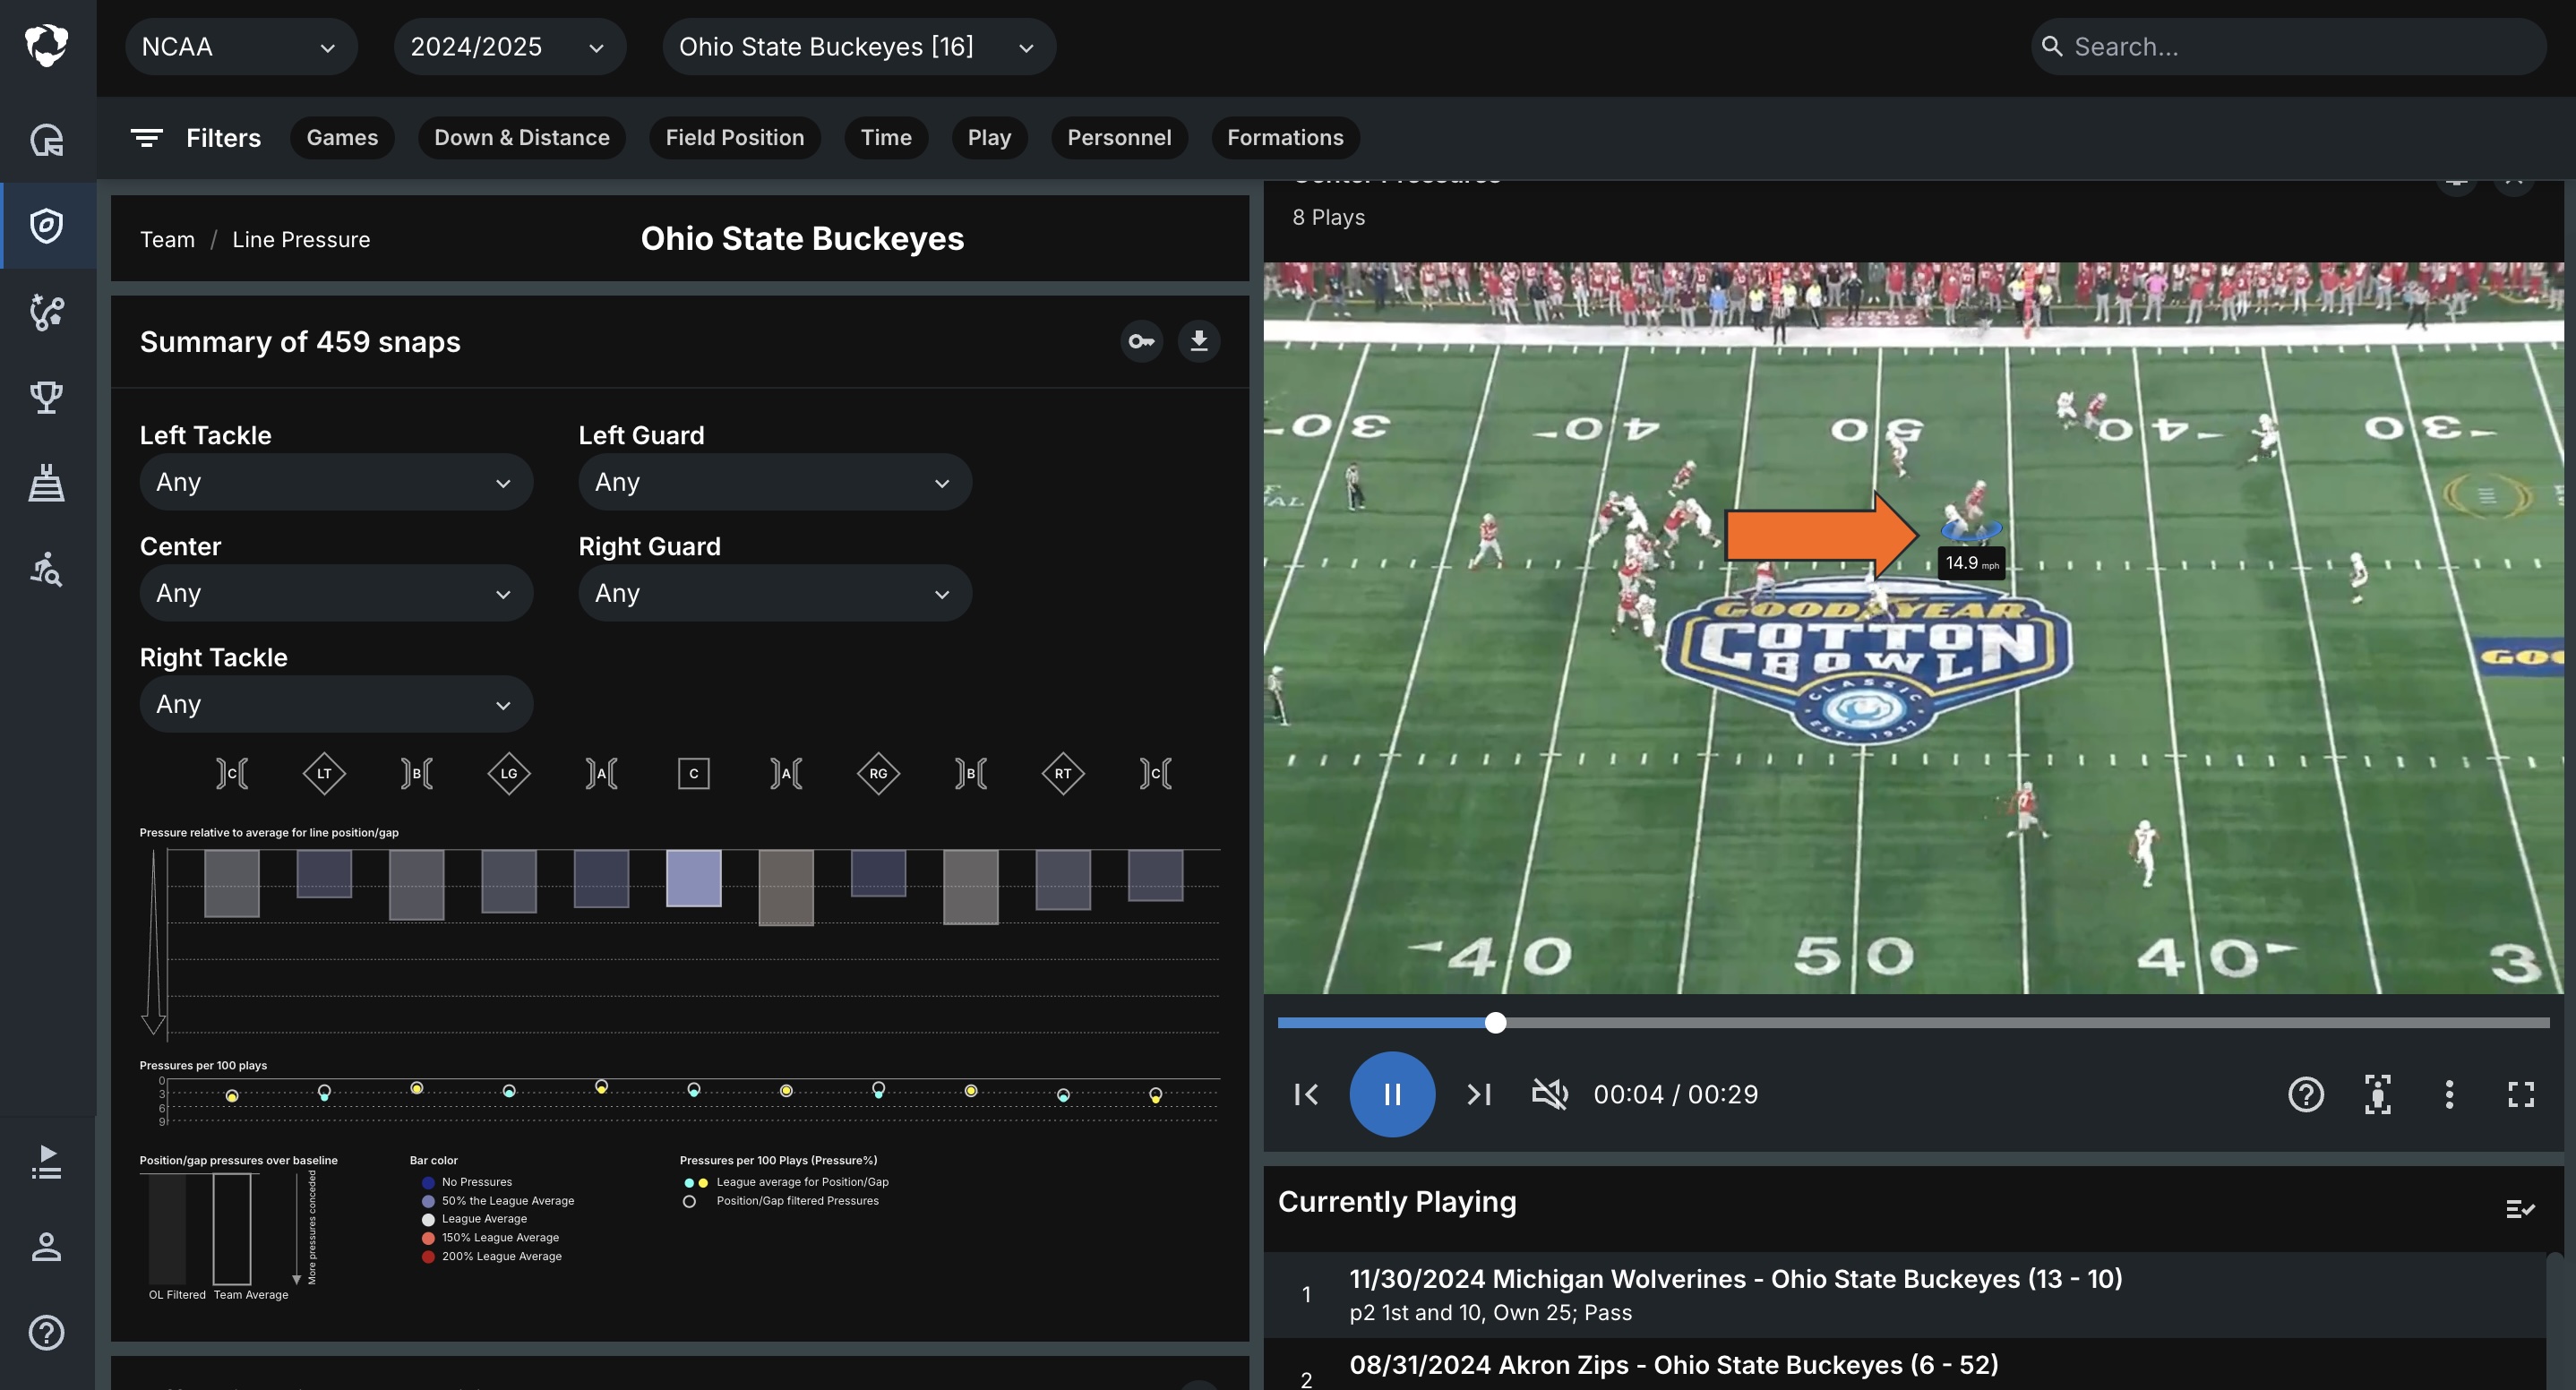This screenshot has width=2576, height=1390.
Task: Open the Down & Distance filter
Action: pyautogui.click(x=522, y=138)
